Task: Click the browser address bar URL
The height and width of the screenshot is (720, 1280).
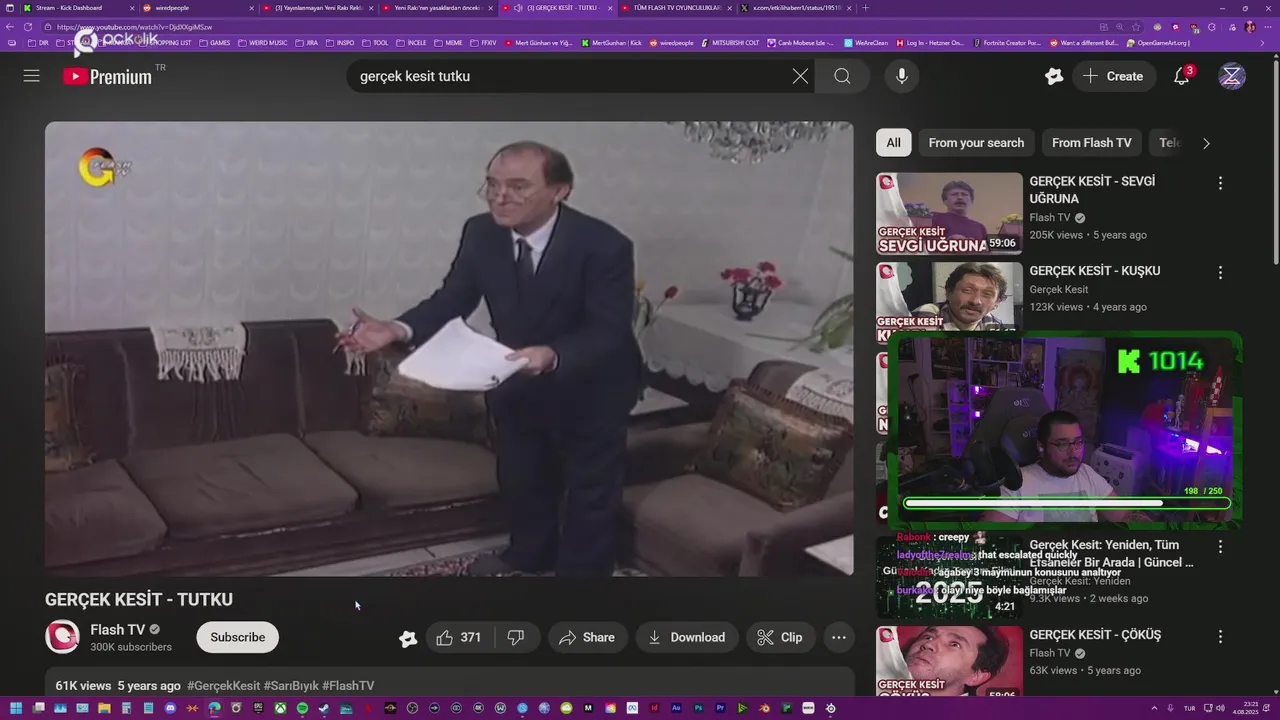Action: click(x=135, y=27)
